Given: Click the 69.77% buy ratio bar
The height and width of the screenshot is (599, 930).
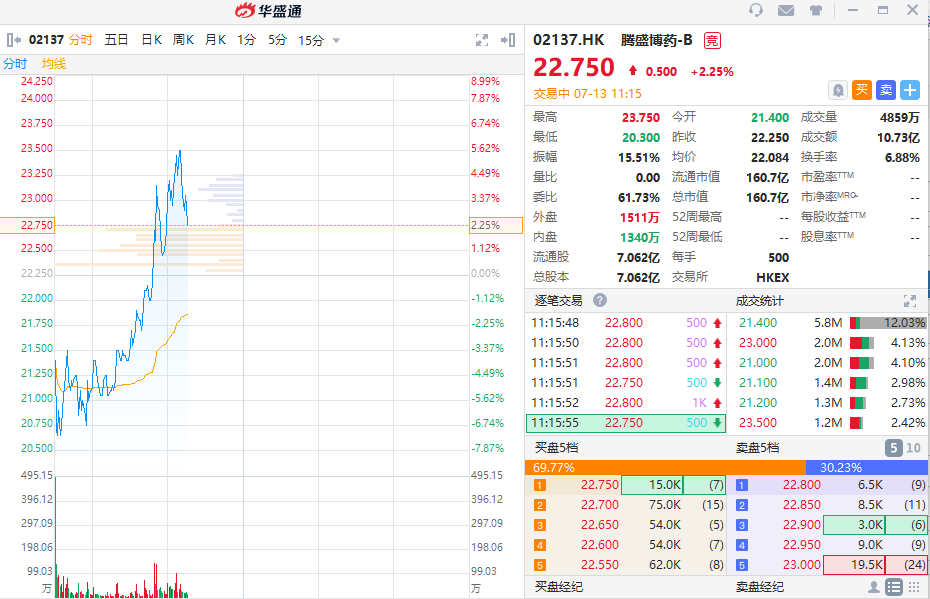Looking at the screenshot, I should click(x=665, y=467).
